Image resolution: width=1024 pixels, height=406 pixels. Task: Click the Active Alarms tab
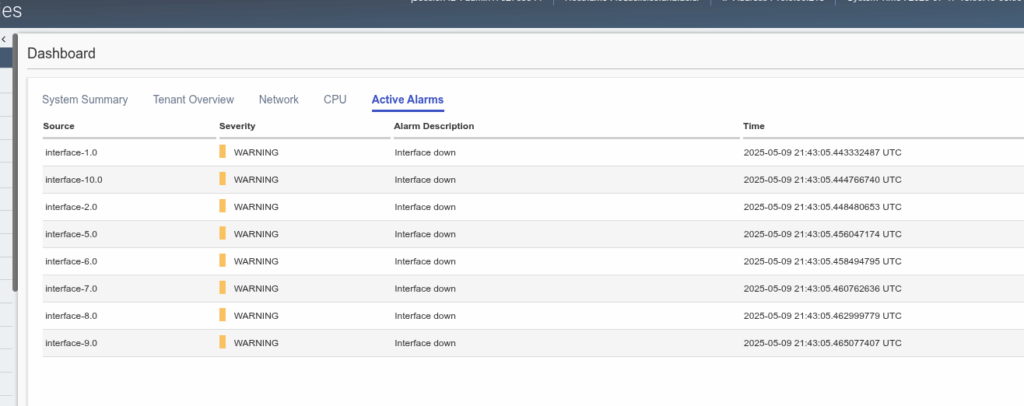pos(407,100)
